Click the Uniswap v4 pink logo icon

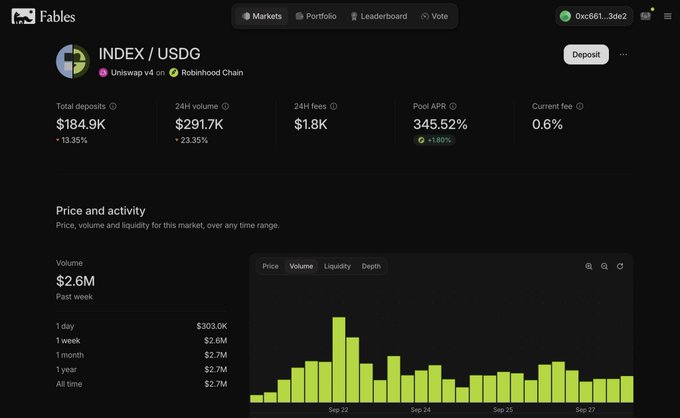tap(103, 72)
